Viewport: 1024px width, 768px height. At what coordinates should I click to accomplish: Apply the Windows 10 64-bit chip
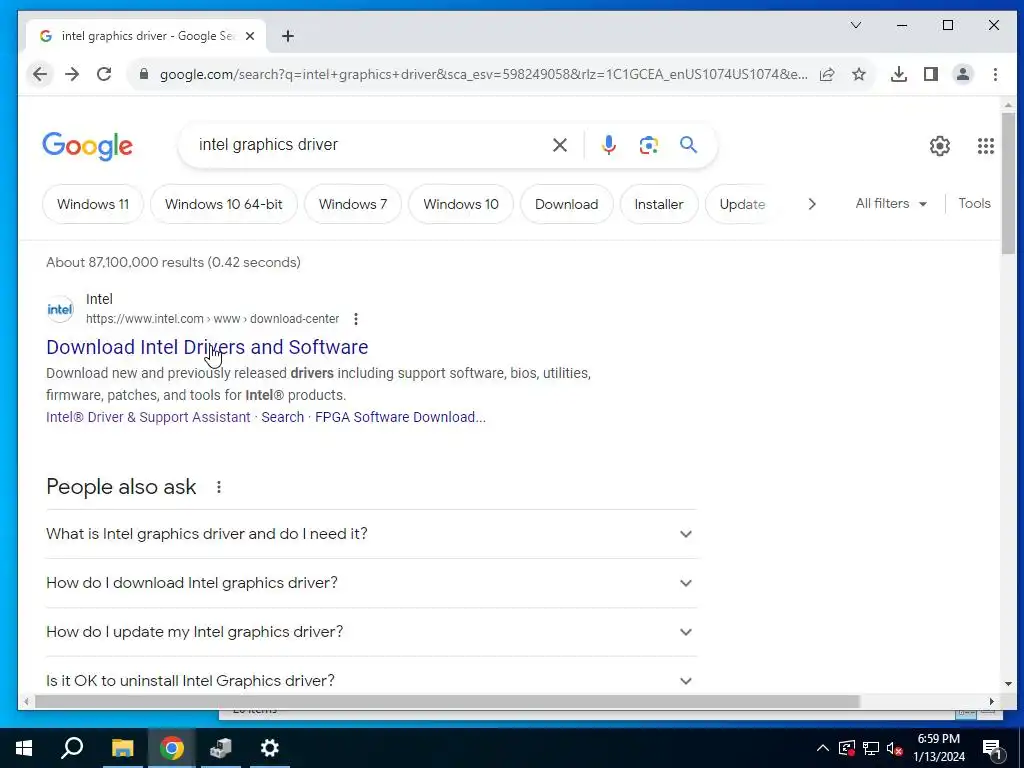(x=223, y=204)
